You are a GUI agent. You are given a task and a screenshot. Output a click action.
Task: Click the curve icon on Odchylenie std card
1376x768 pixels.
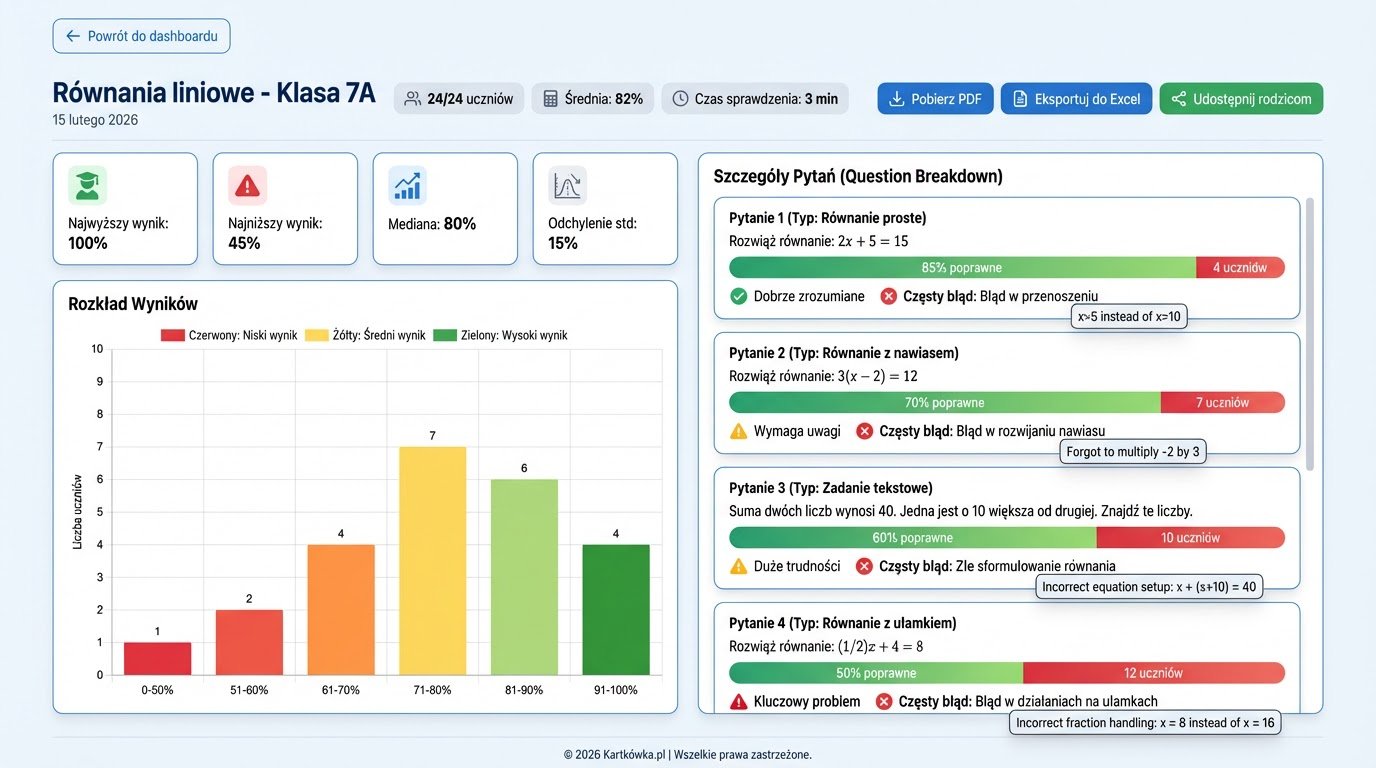[x=566, y=184]
